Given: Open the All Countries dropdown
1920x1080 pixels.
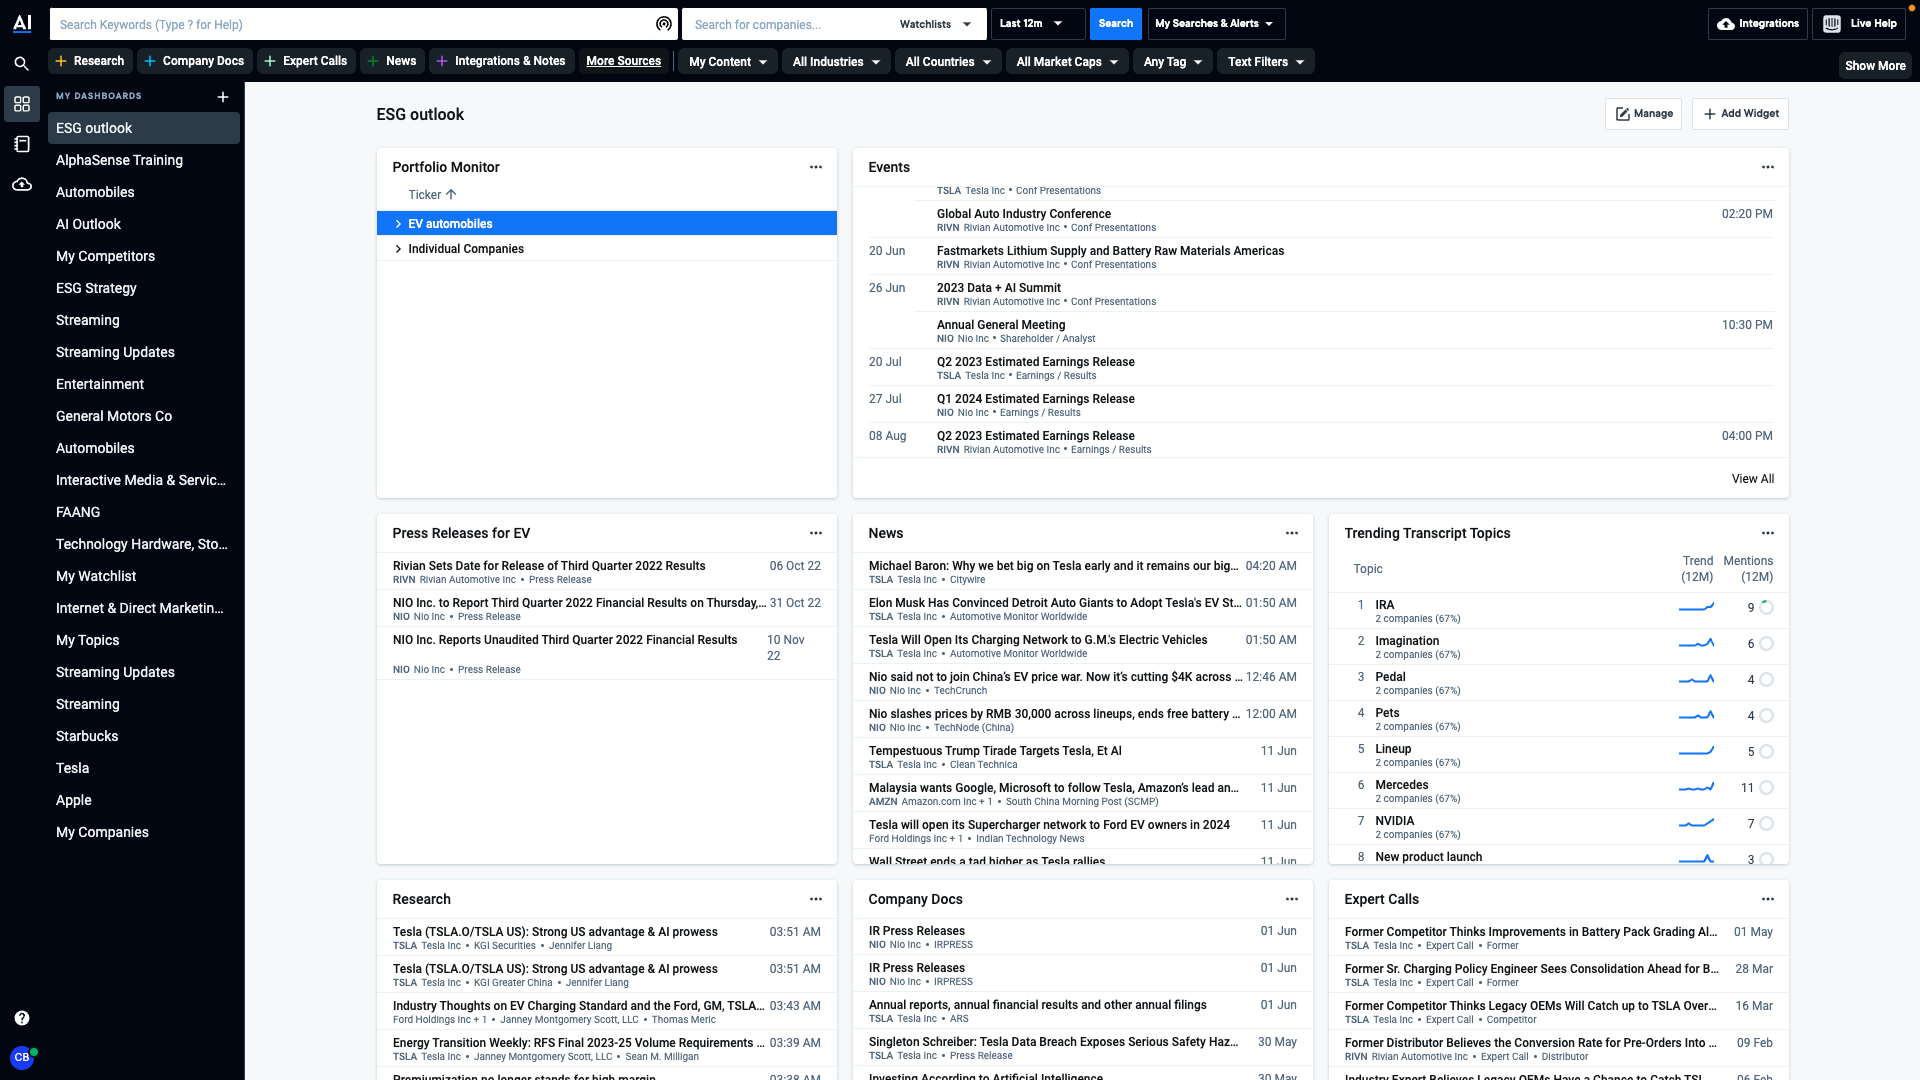Looking at the screenshot, I should tap(948, 61).
